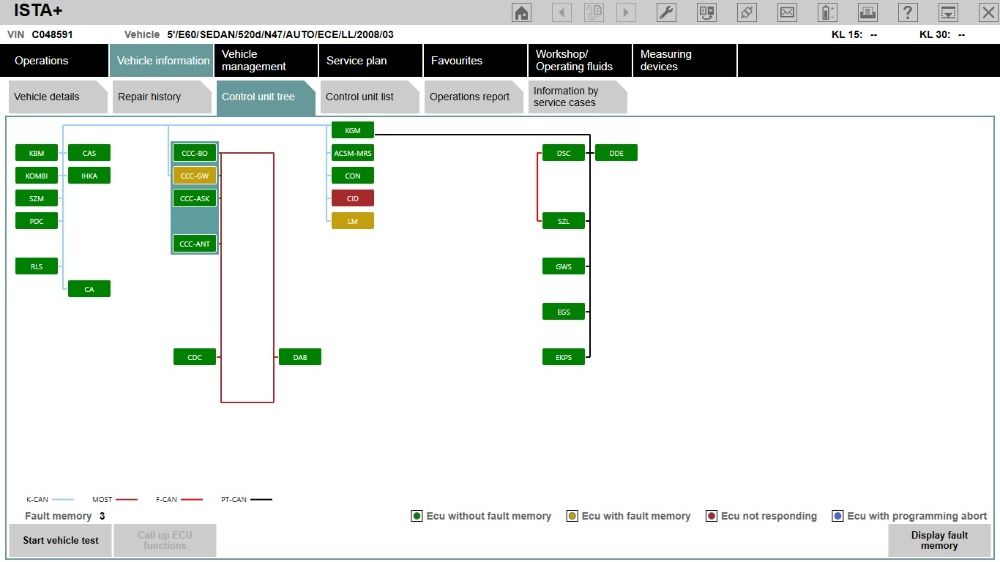The image size is (1000, 562).
Task: Select the KGM control unit node
Action: tap(353, 130)
